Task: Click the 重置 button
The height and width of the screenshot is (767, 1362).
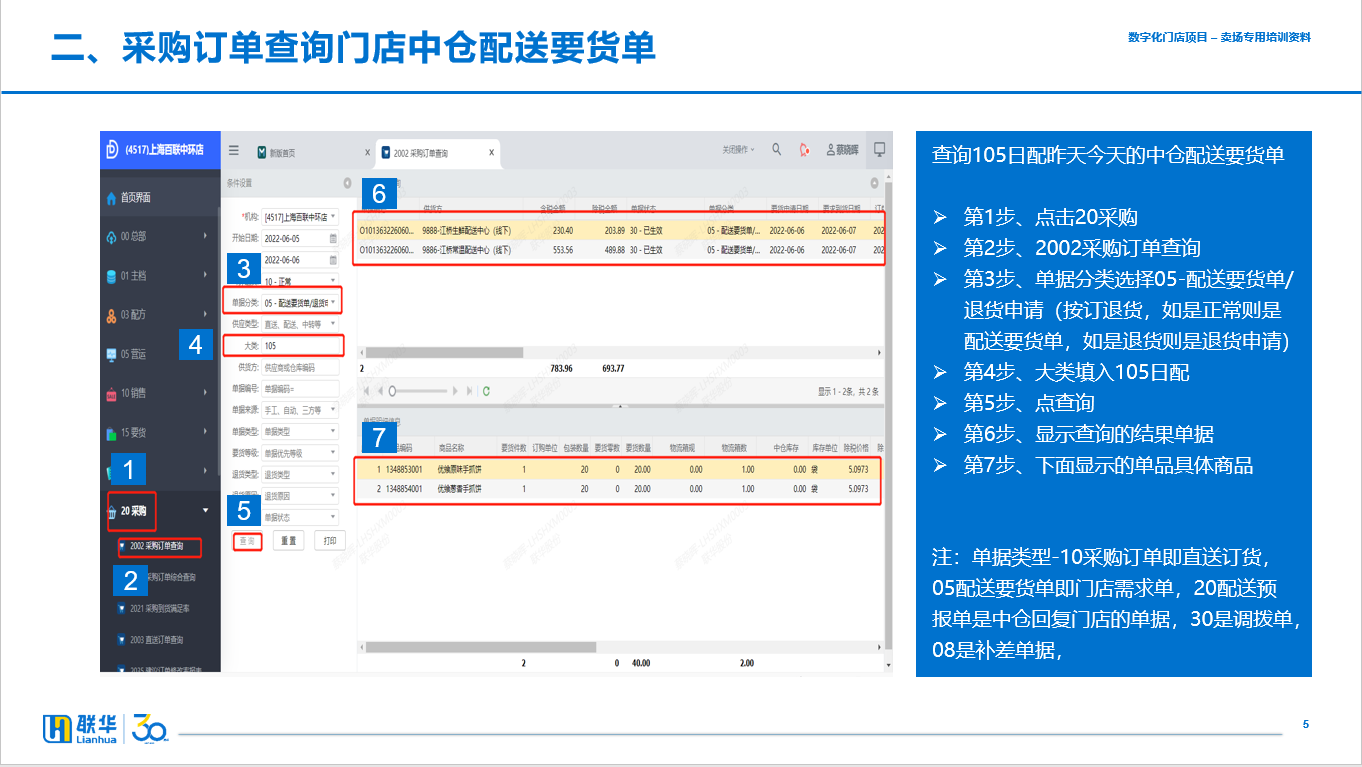Action: pyautogui.click(x=288, y=541)
